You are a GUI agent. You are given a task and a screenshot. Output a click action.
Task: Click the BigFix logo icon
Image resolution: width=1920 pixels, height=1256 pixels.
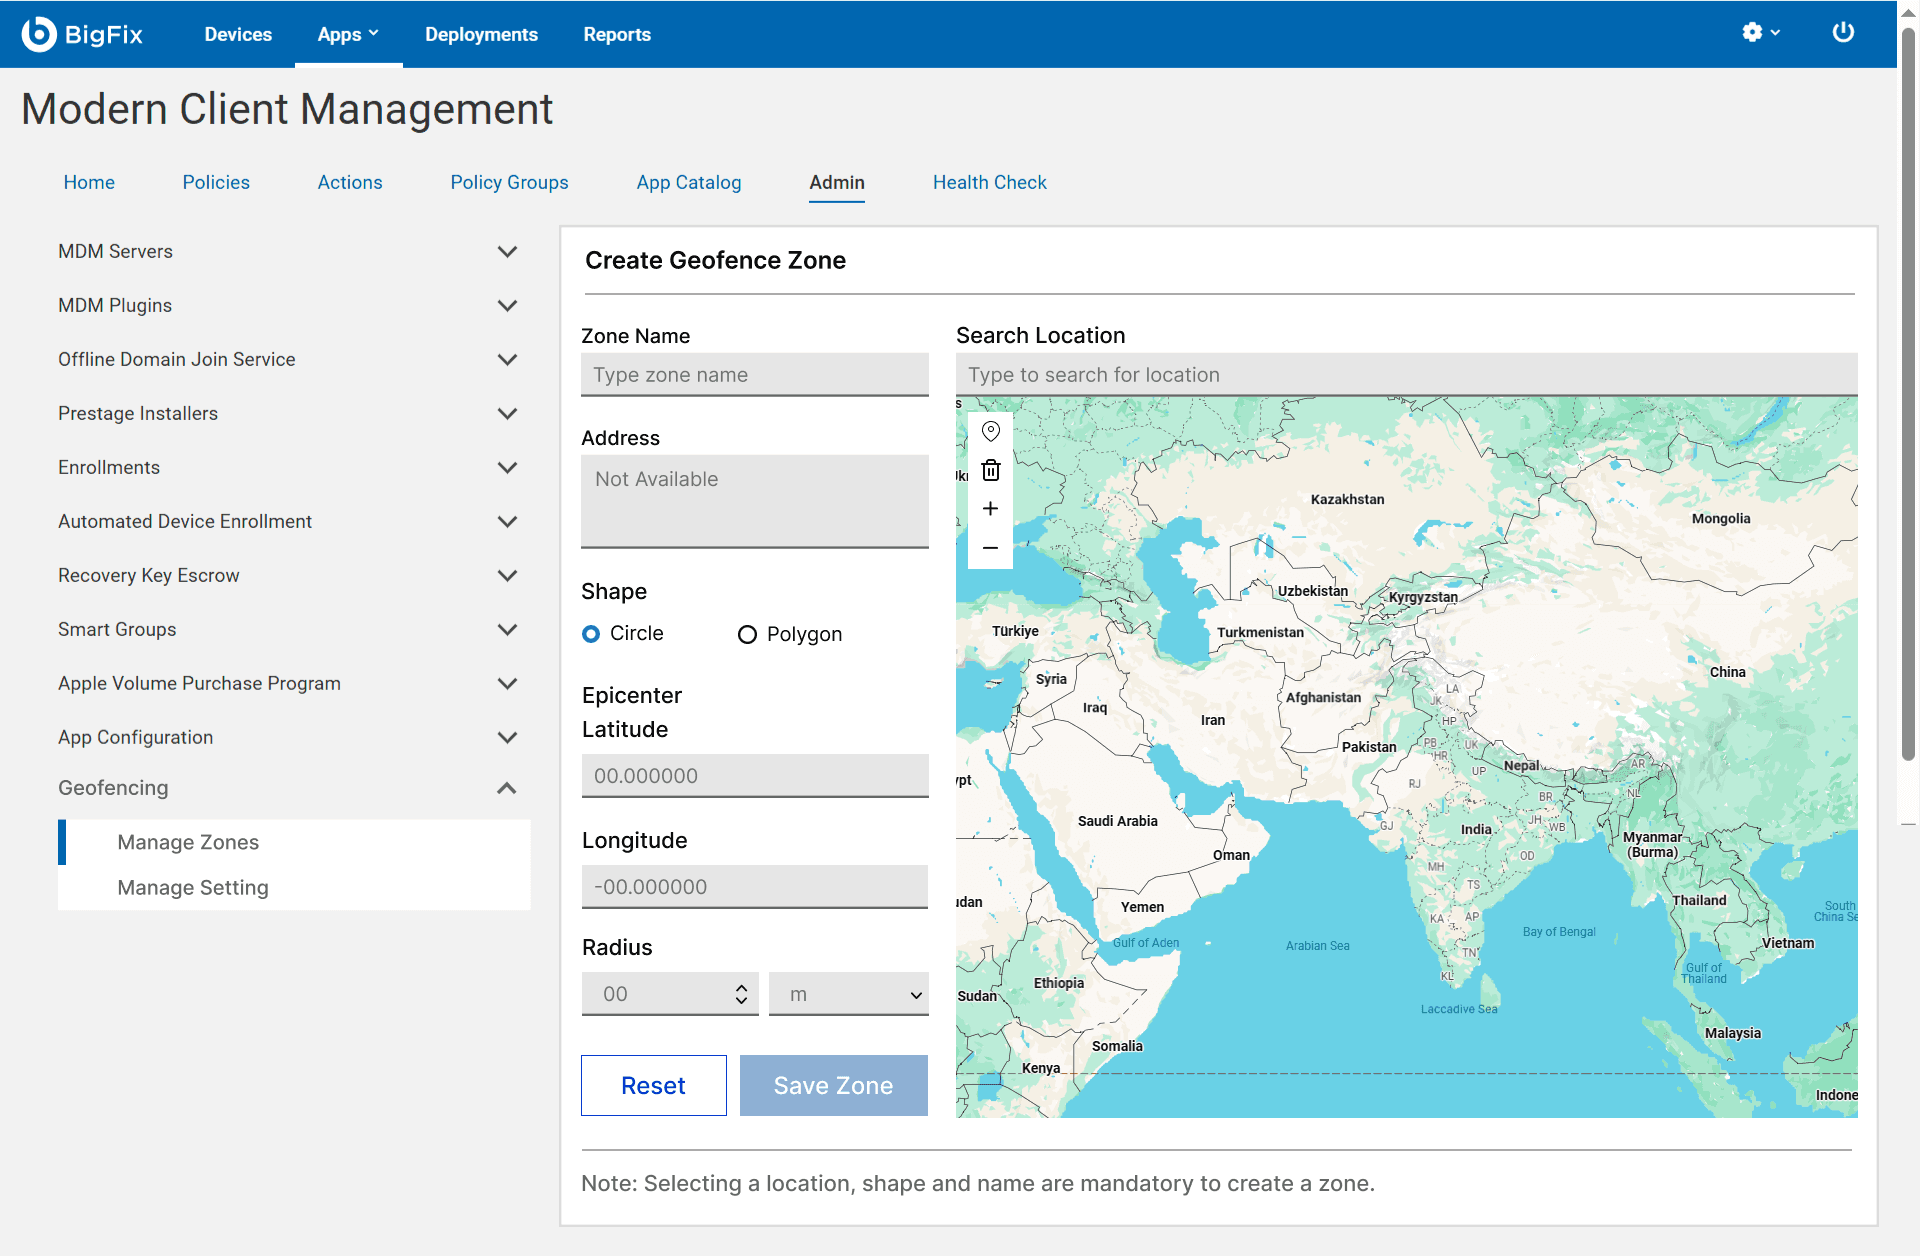click(39, 34)
